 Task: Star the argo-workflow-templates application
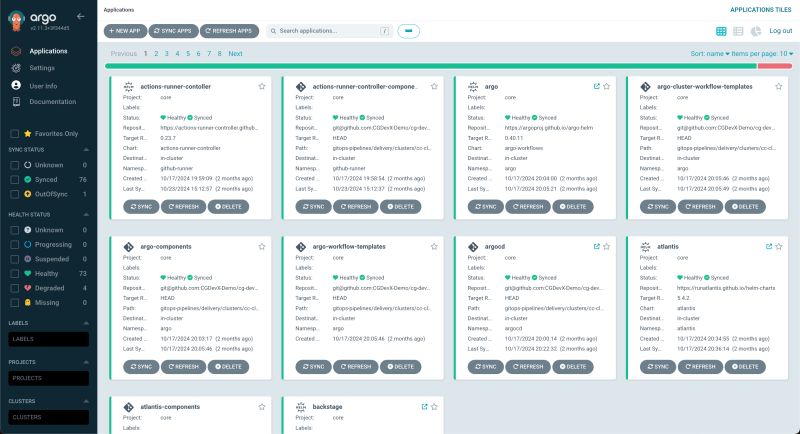coord(434,246)
